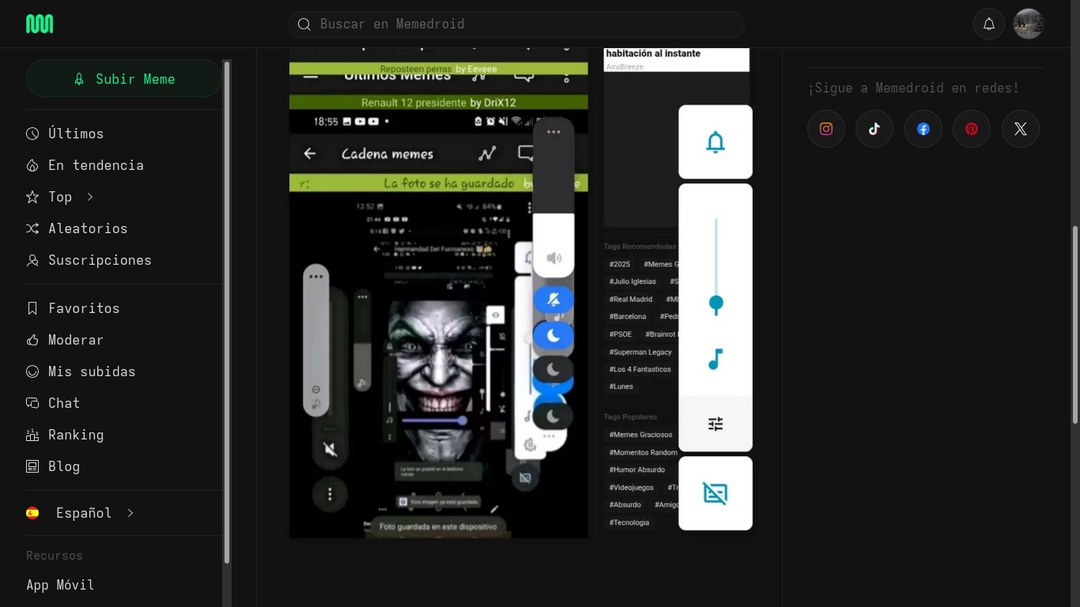
Task: Click the muted speaker circle in meme
Action: click(330, 449)
